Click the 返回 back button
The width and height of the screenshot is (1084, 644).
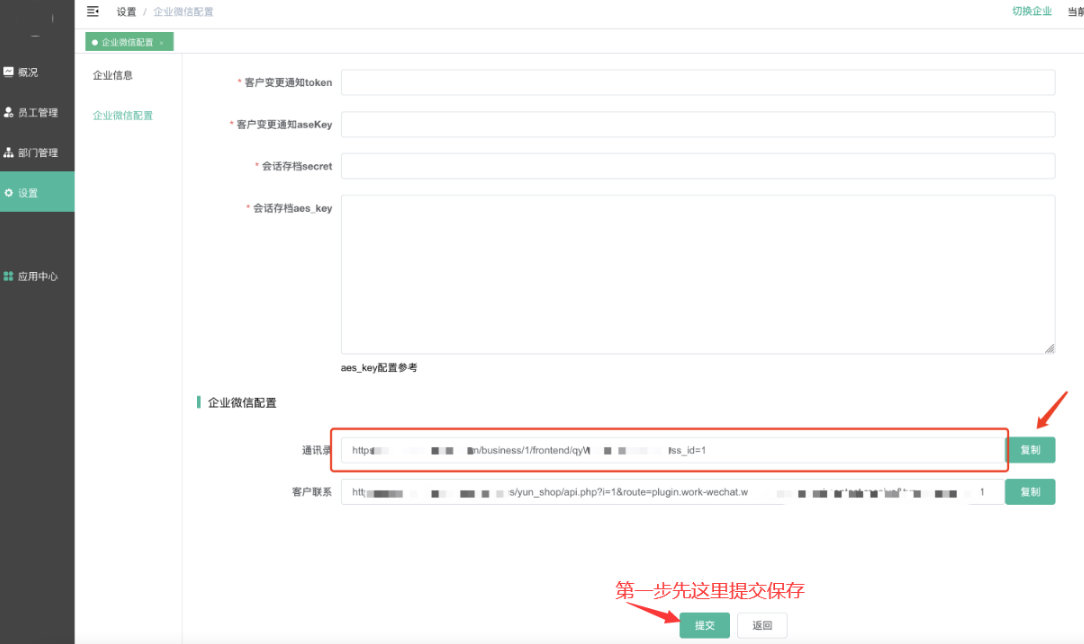[x=762, y=625]
